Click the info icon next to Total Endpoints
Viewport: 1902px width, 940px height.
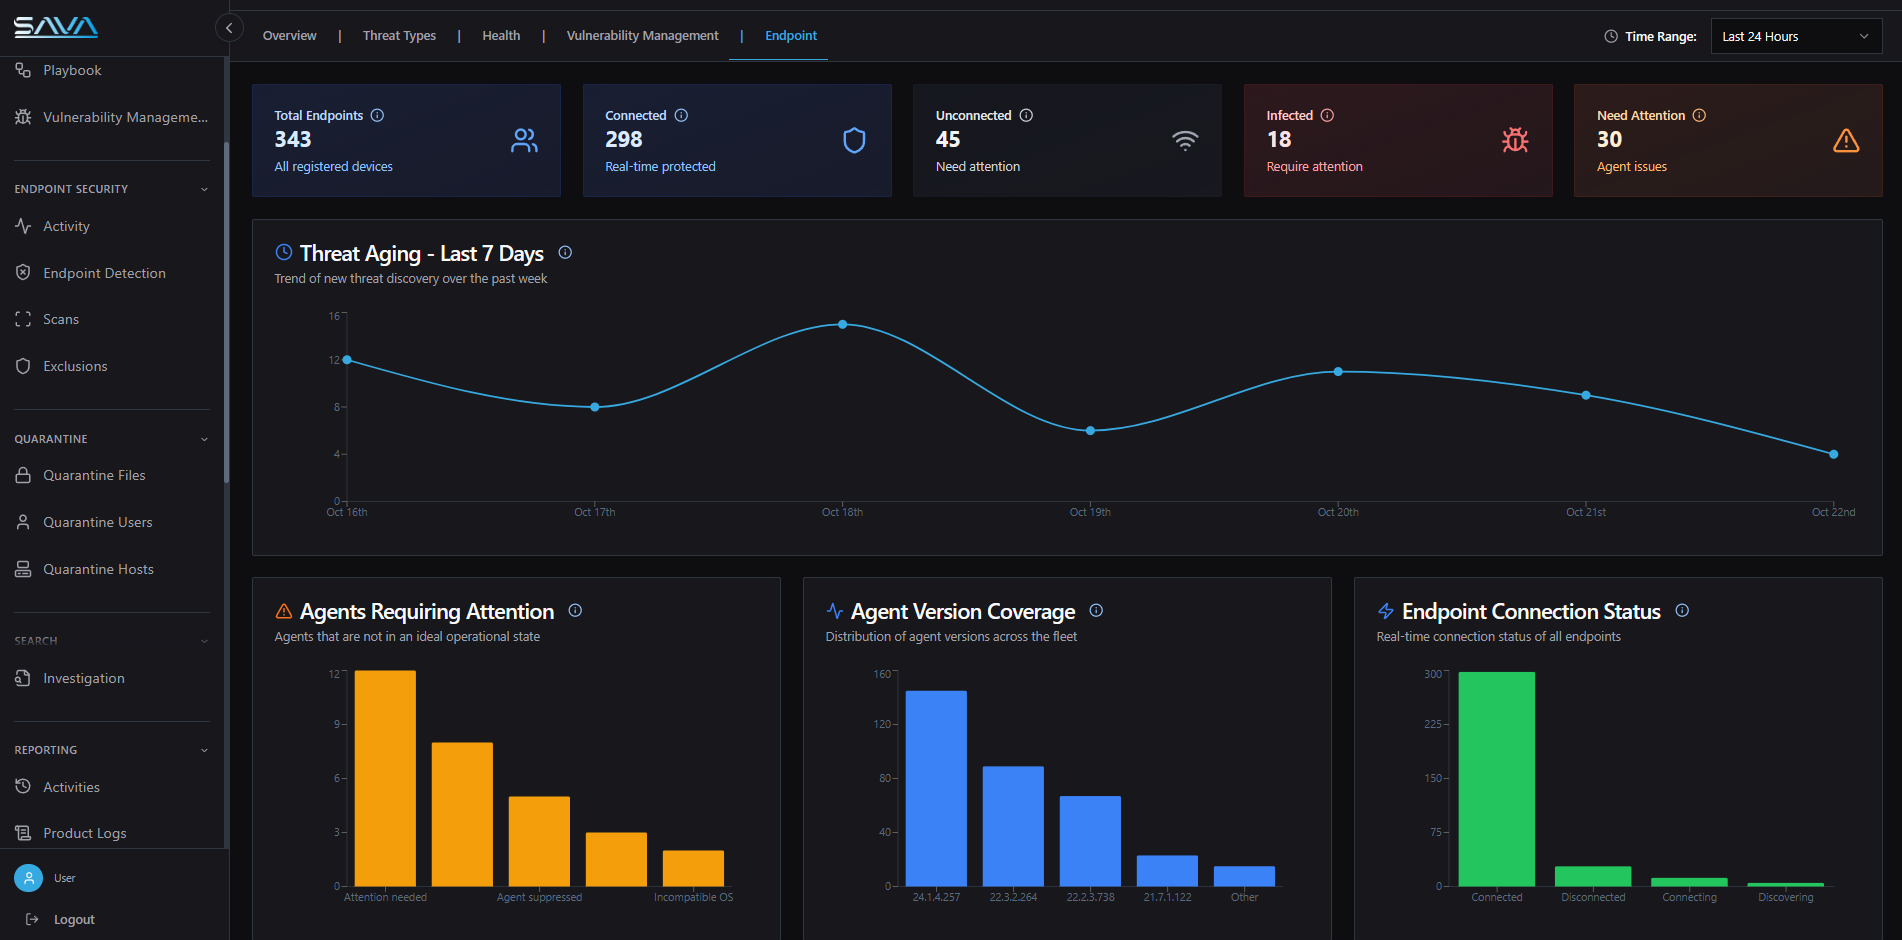tap(377, 115)
